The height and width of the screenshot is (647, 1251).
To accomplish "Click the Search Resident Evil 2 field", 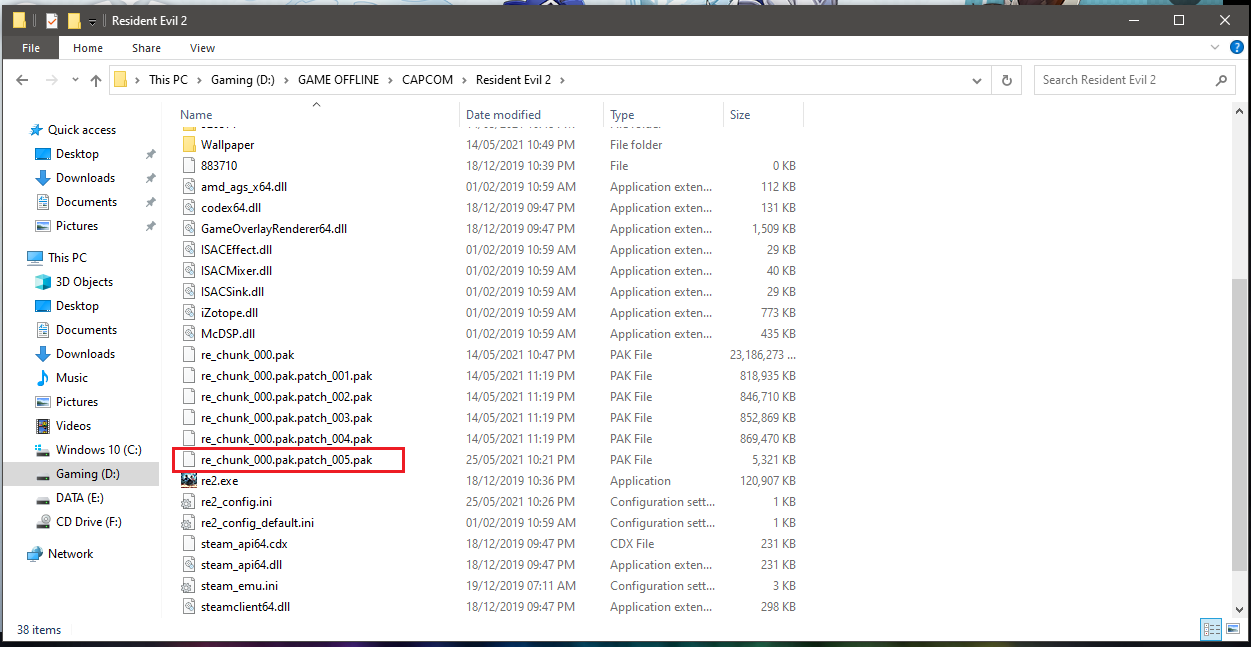I will 1123,80.
